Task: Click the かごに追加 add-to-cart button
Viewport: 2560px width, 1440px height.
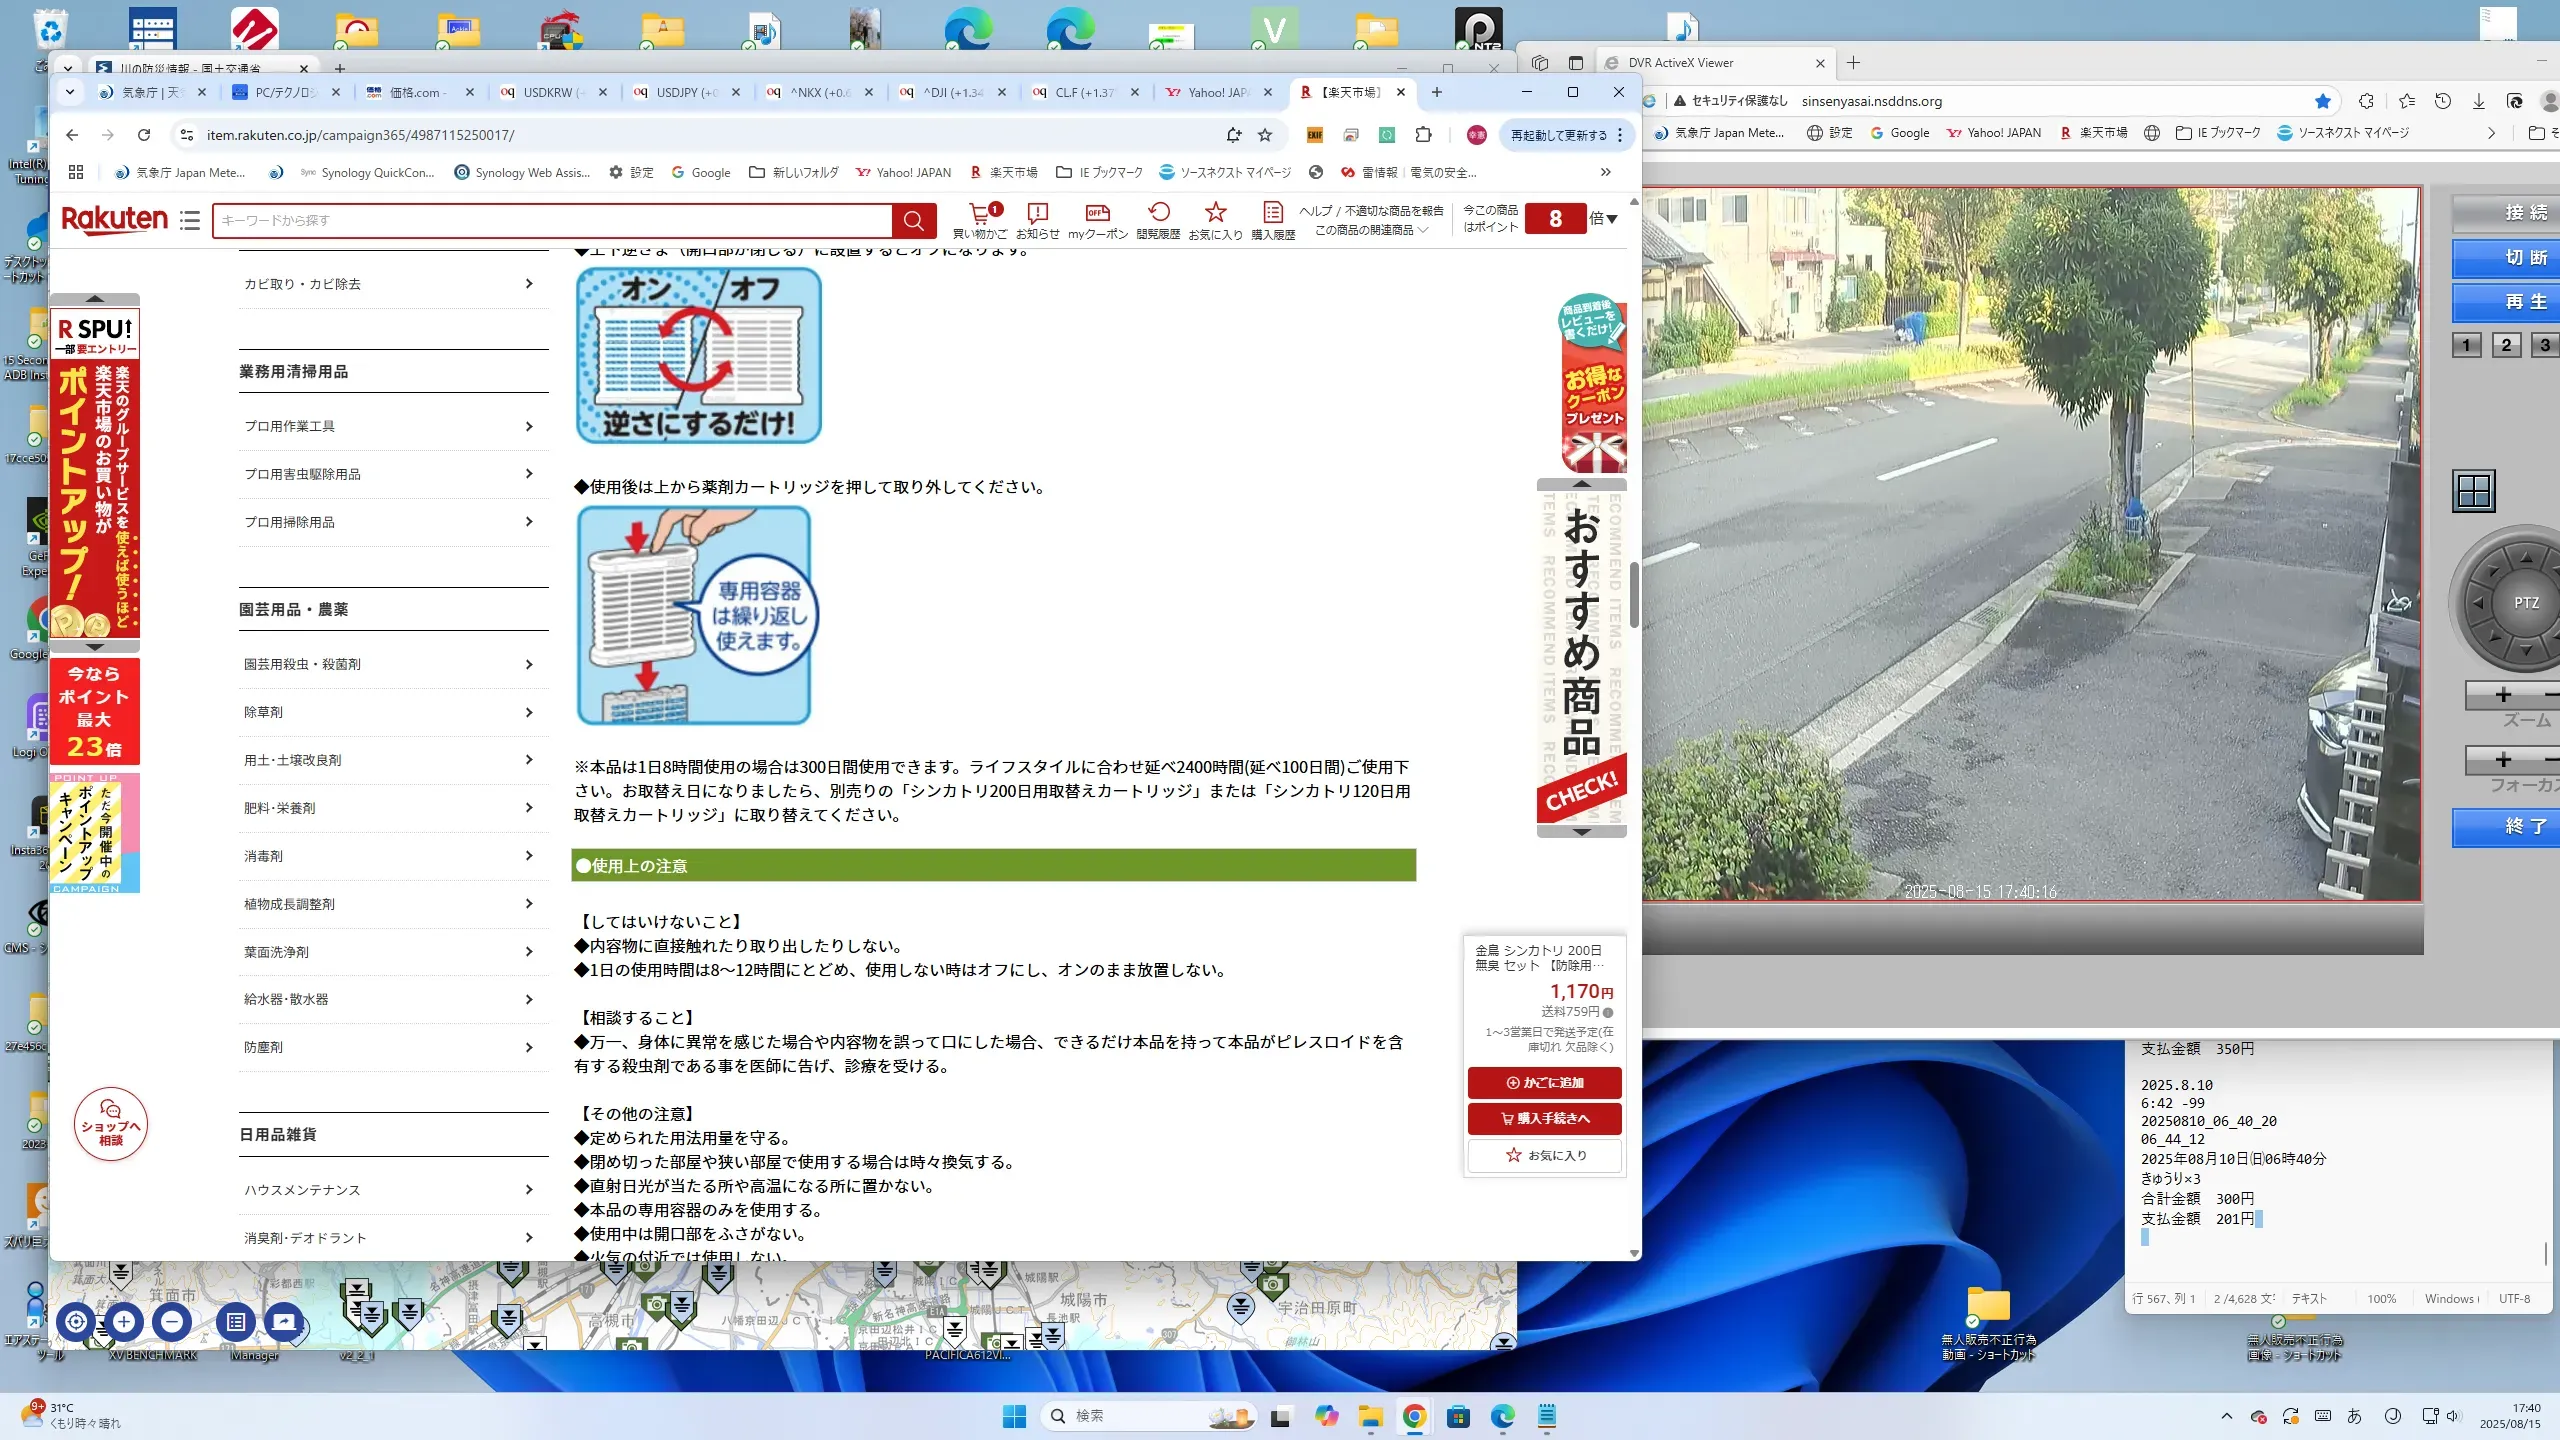Action: (x=1545, y=1083)
